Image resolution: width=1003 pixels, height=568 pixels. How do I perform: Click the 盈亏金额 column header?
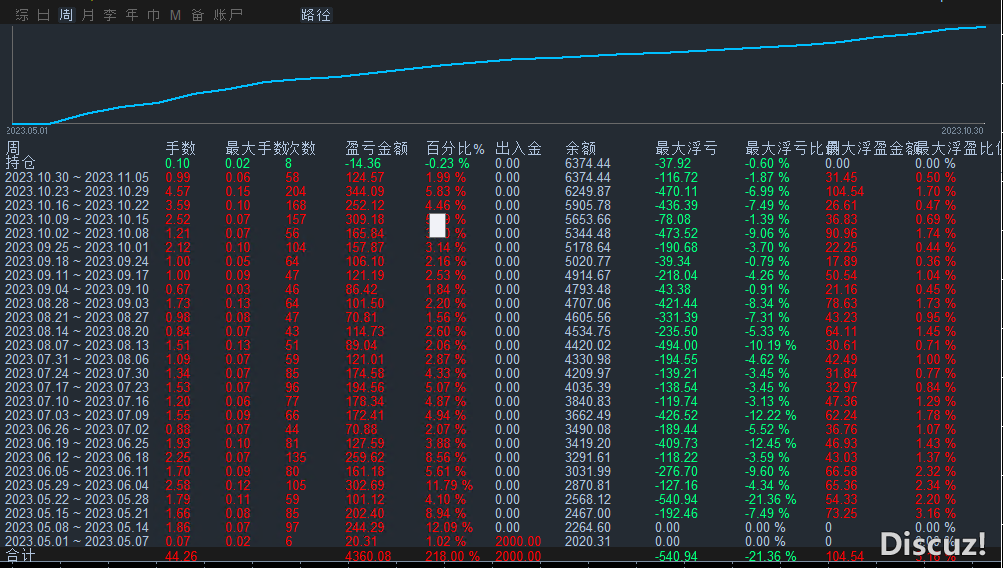tap(376, 148)
